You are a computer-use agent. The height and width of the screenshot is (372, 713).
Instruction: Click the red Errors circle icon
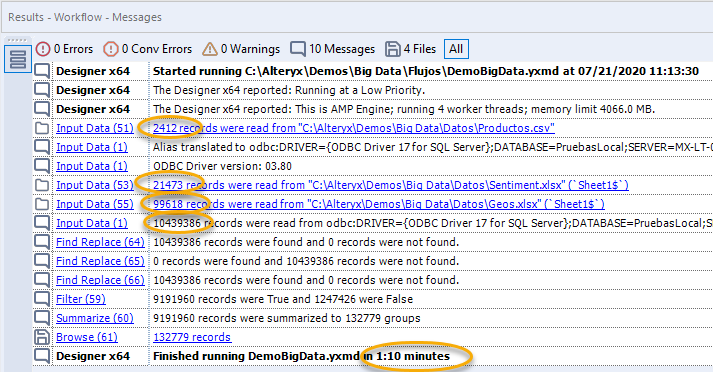coord(43,49)
